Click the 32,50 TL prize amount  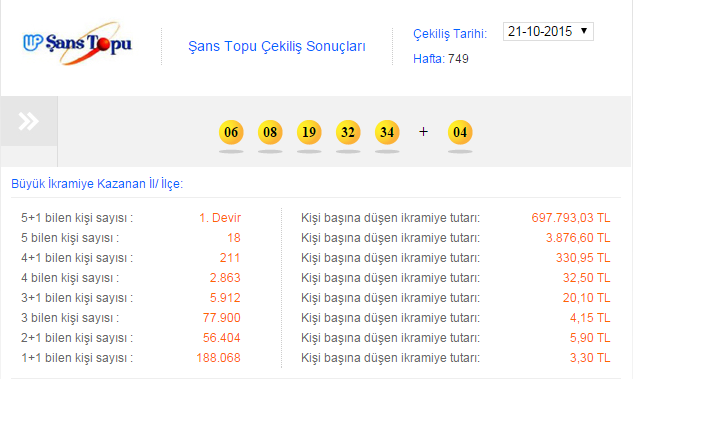[x=587, y=278]
